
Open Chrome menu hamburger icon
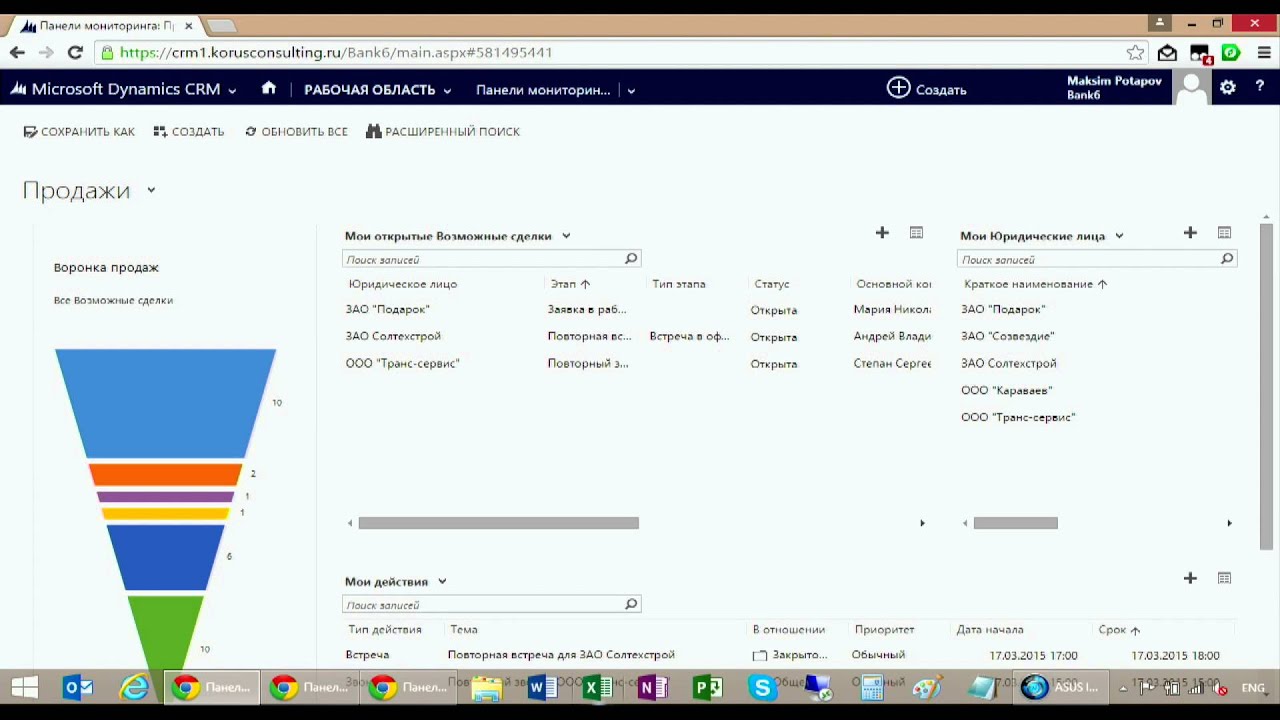pyautogui.click(x=1264, y=52)
